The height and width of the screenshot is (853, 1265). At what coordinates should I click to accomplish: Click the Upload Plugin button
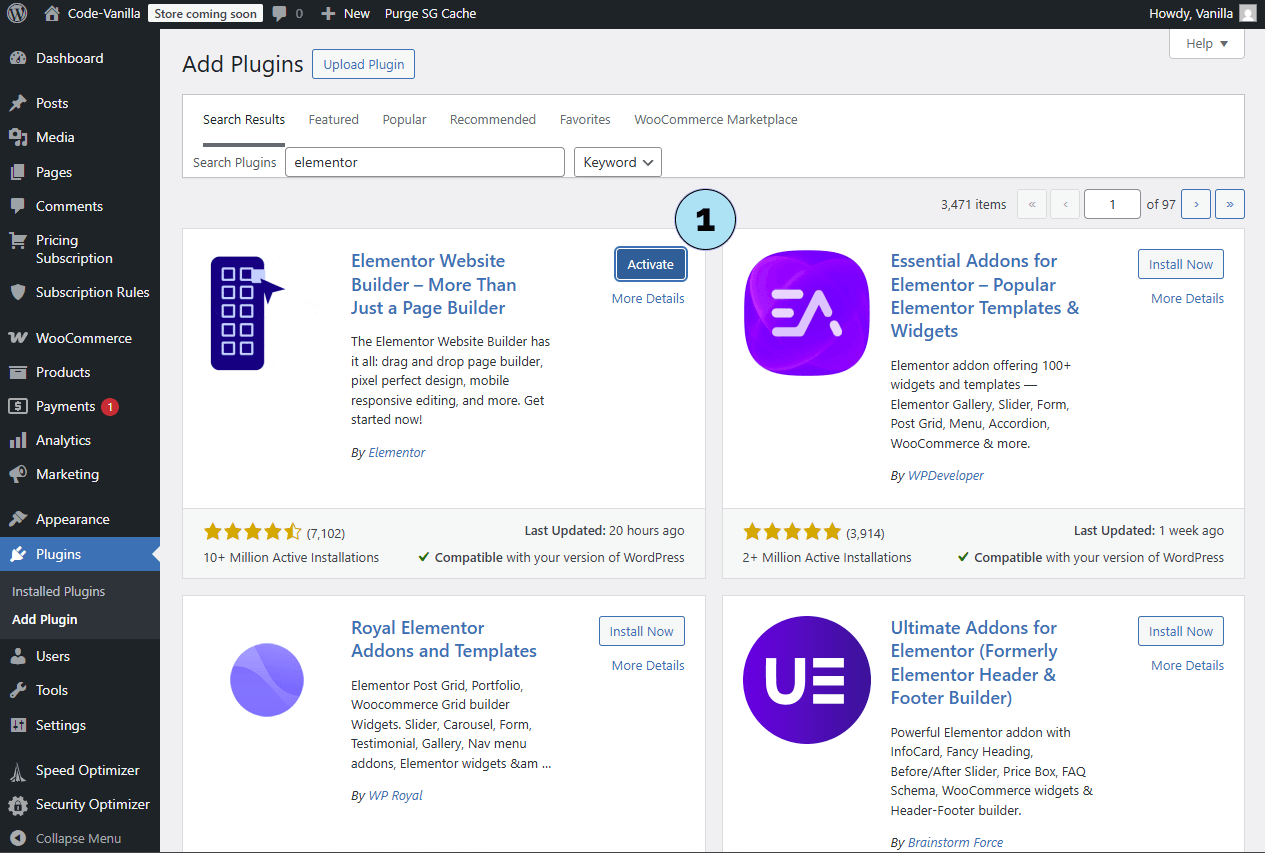tap(363, 64)
